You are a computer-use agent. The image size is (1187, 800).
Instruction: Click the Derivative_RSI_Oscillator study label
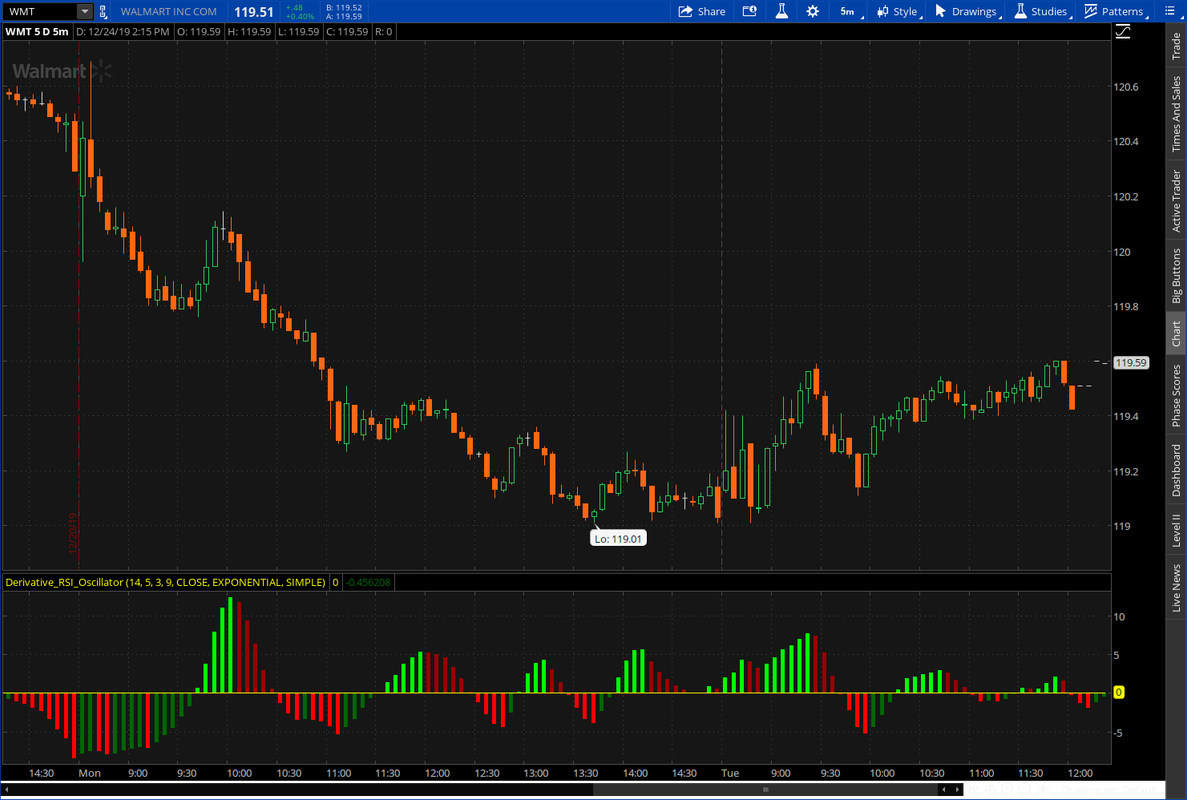click(165, 582)
